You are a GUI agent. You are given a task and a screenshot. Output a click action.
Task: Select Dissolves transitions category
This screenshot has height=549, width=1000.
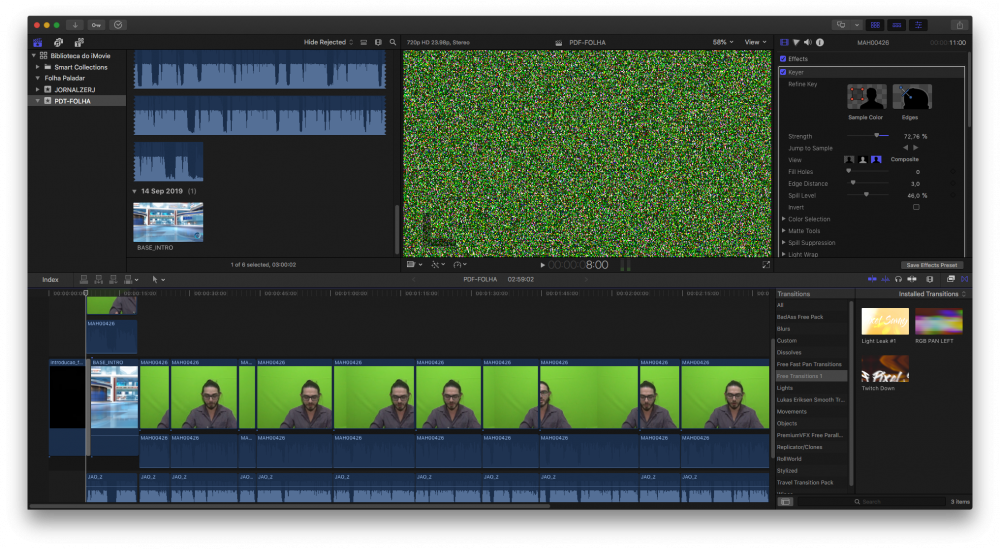[x=789, y=353]
